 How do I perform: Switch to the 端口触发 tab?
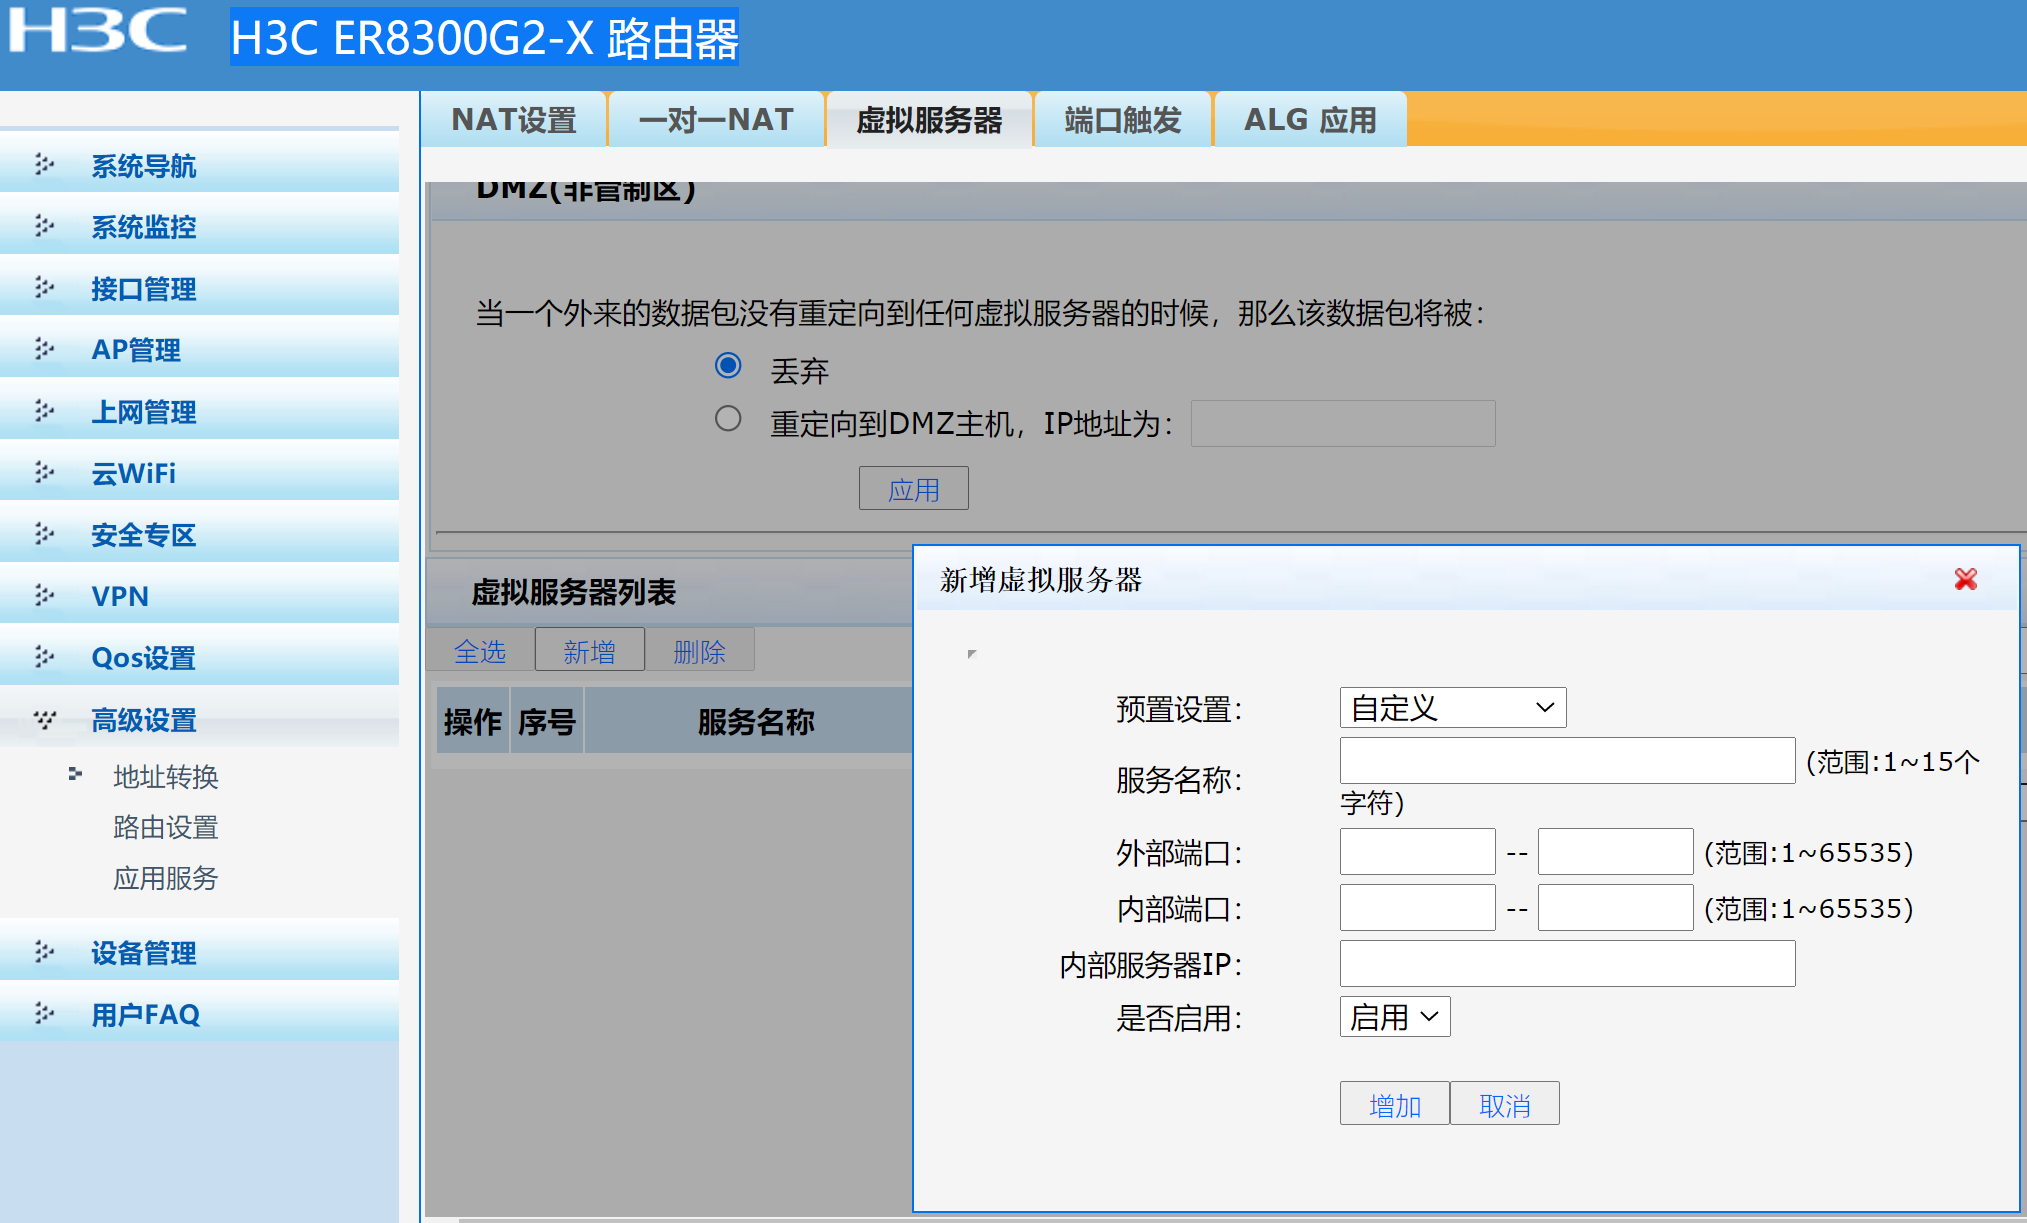pos(1122,120)
